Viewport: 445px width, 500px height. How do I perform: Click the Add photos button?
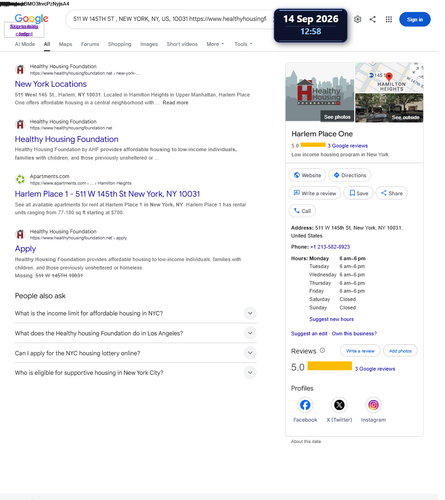coord(400,351)
